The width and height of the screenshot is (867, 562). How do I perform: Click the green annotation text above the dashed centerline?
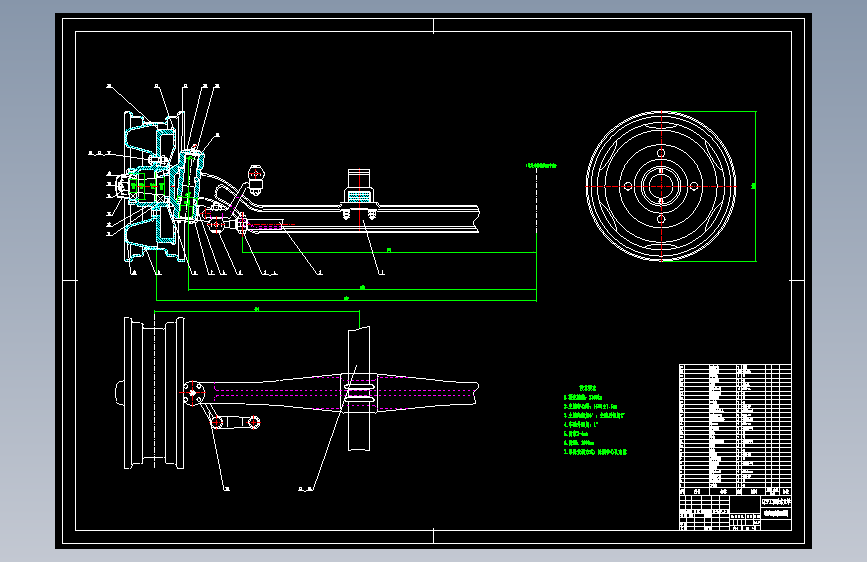(540, 165)
